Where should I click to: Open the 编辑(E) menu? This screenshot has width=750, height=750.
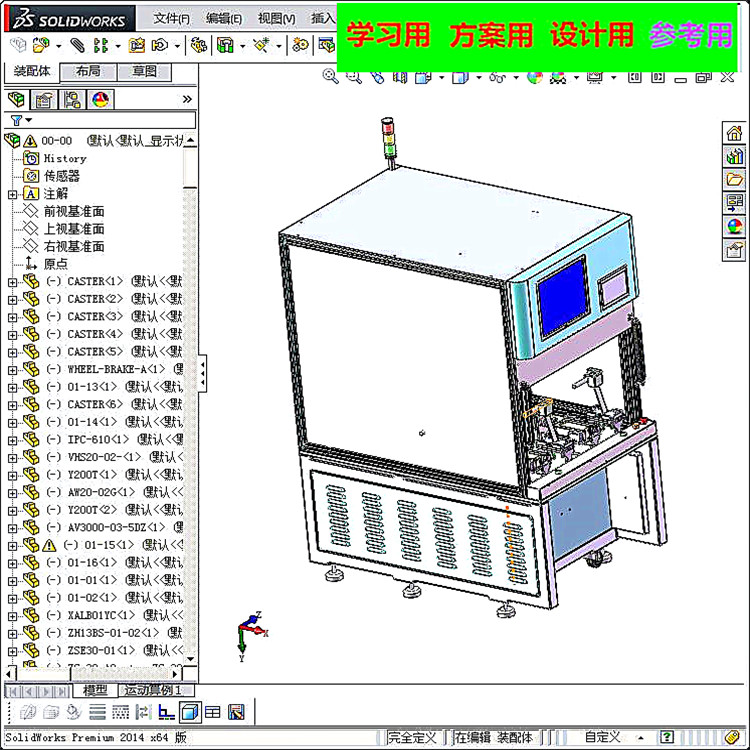click(x=224, y=19)
